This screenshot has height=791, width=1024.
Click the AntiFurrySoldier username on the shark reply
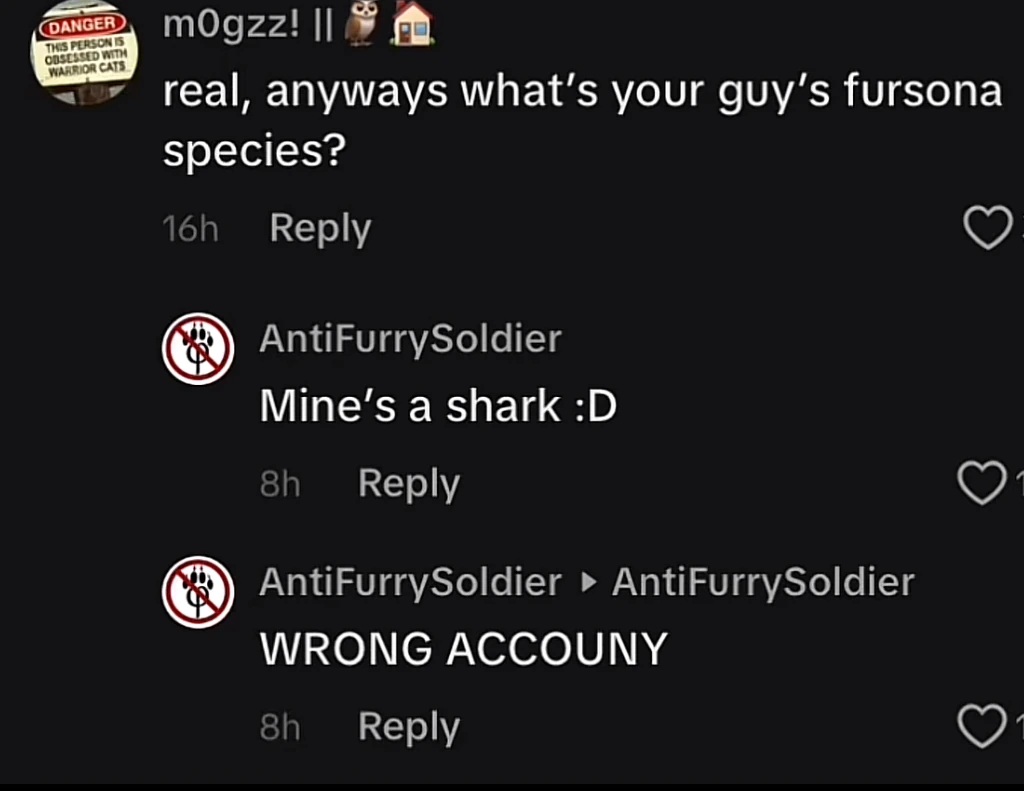tap(410, 339)
